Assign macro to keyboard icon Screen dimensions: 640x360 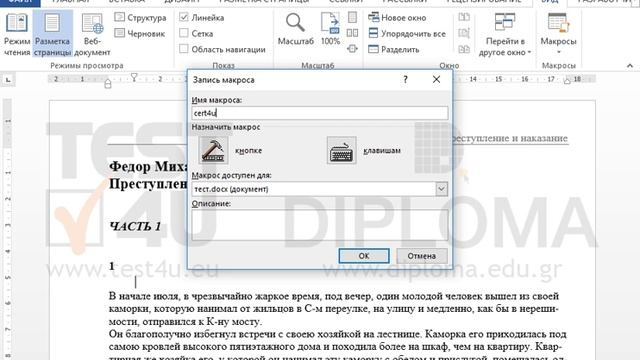pos(341,150)
